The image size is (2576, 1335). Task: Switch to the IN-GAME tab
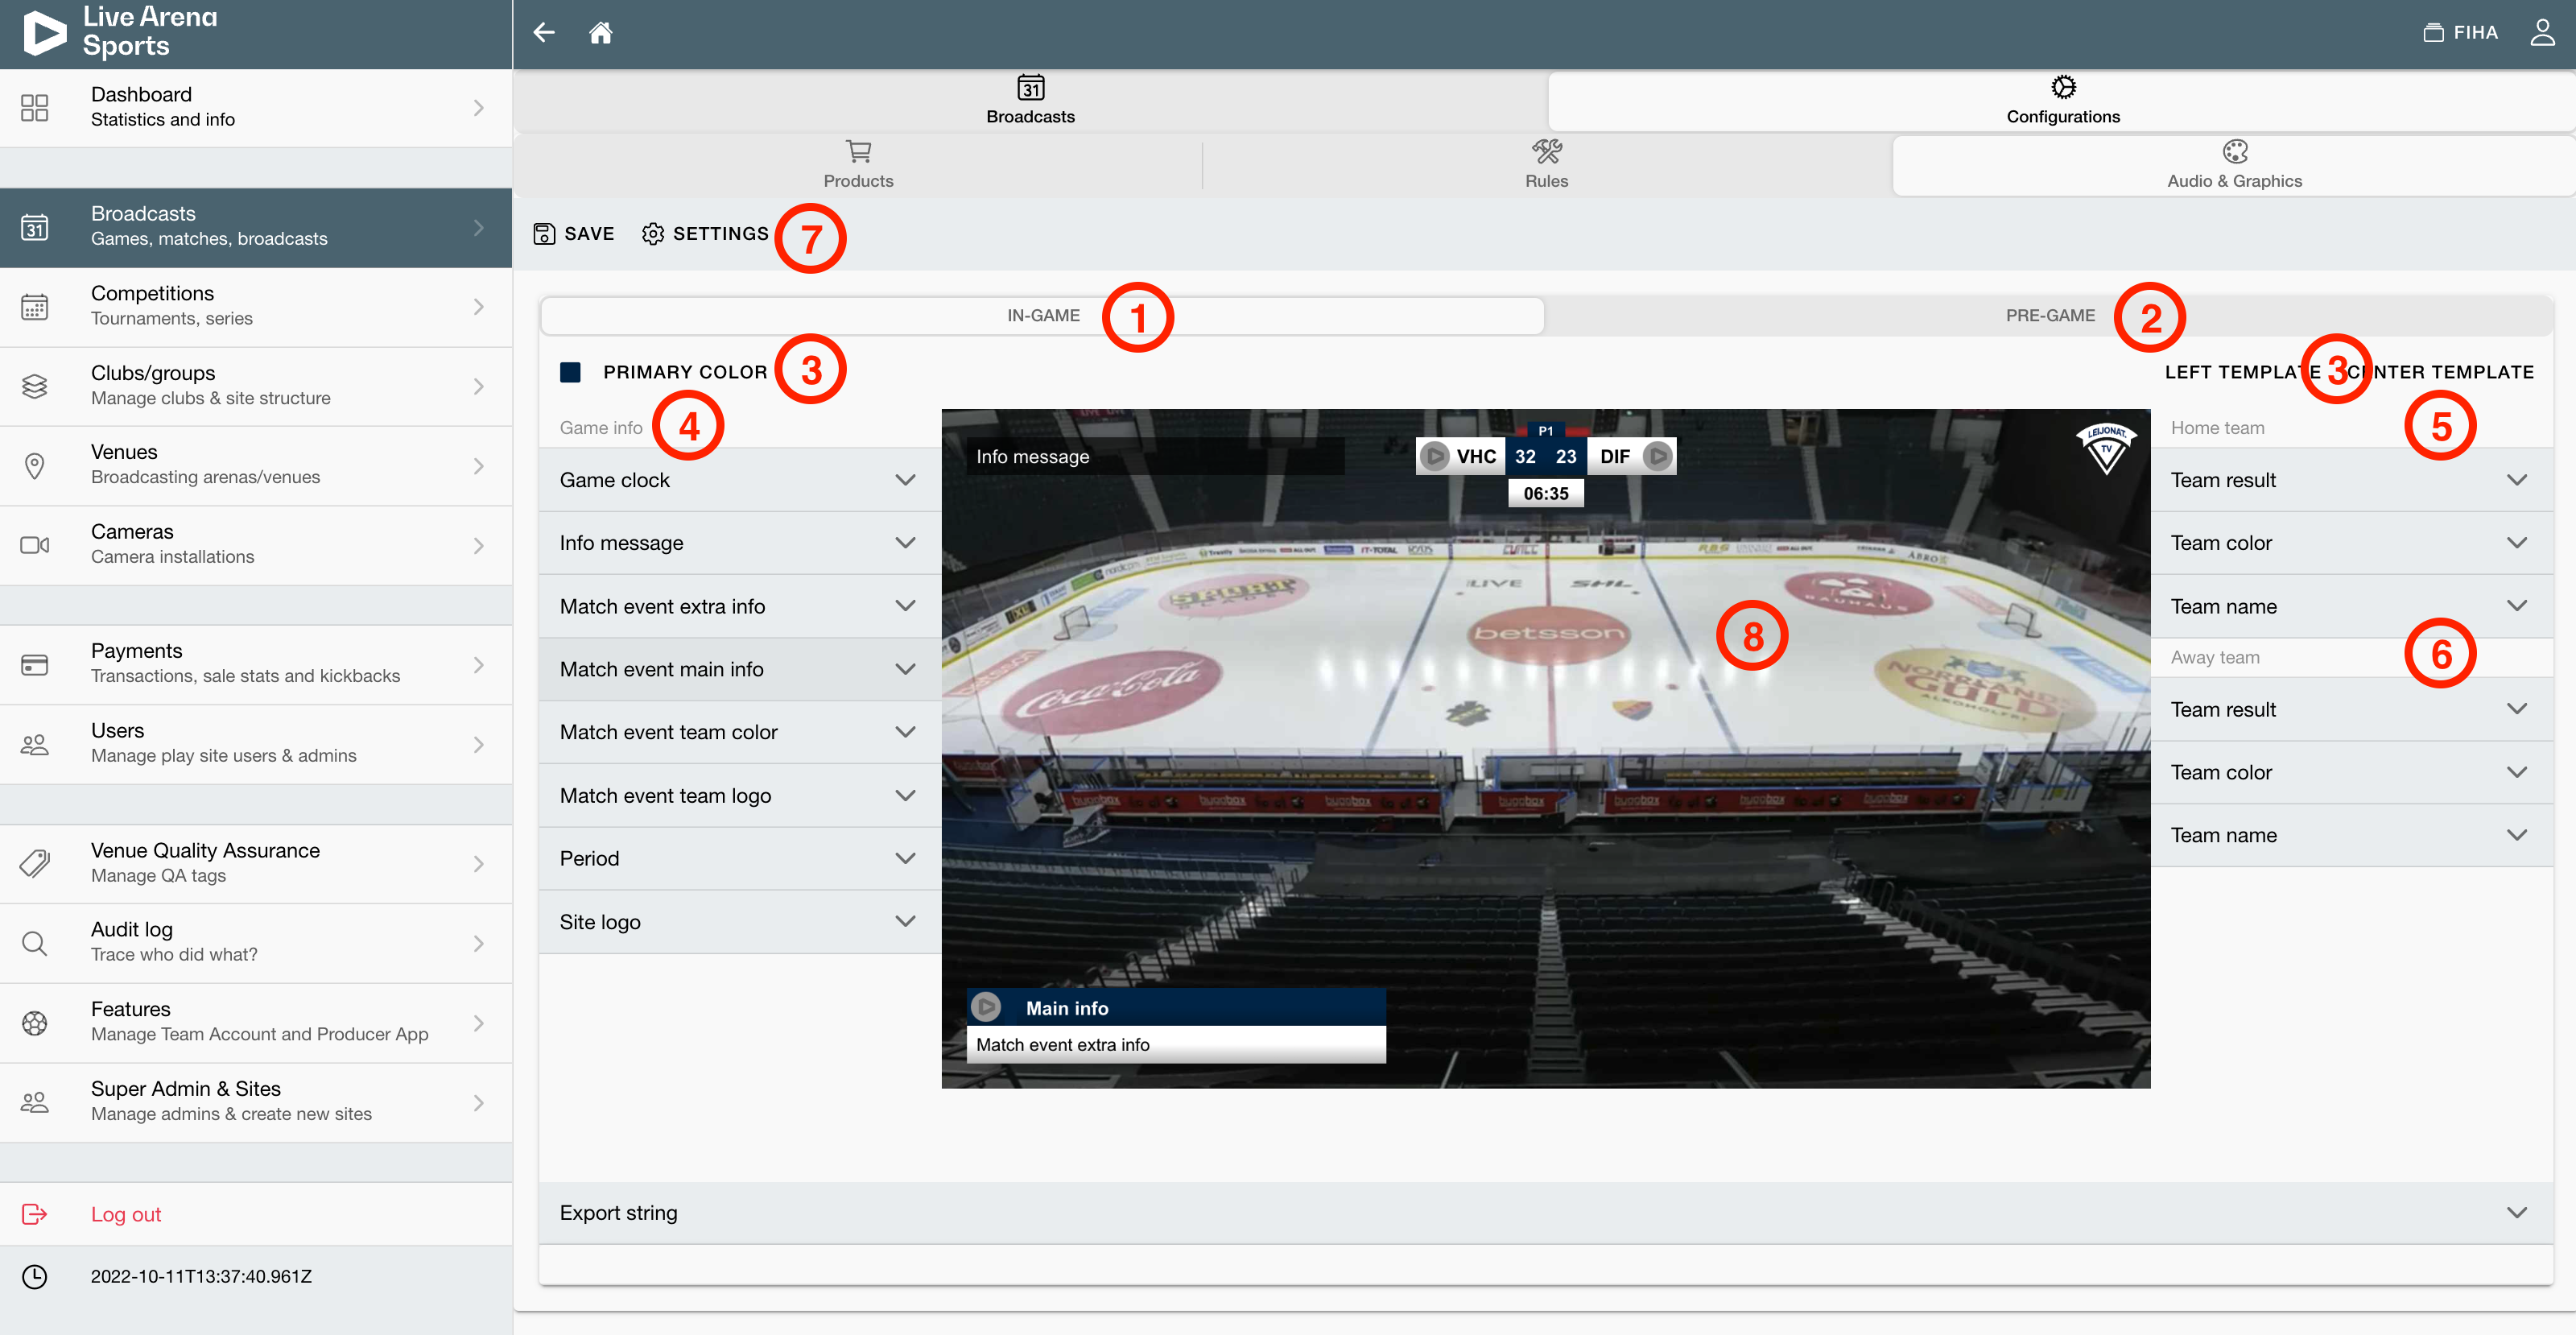[x=1043, y=316]
